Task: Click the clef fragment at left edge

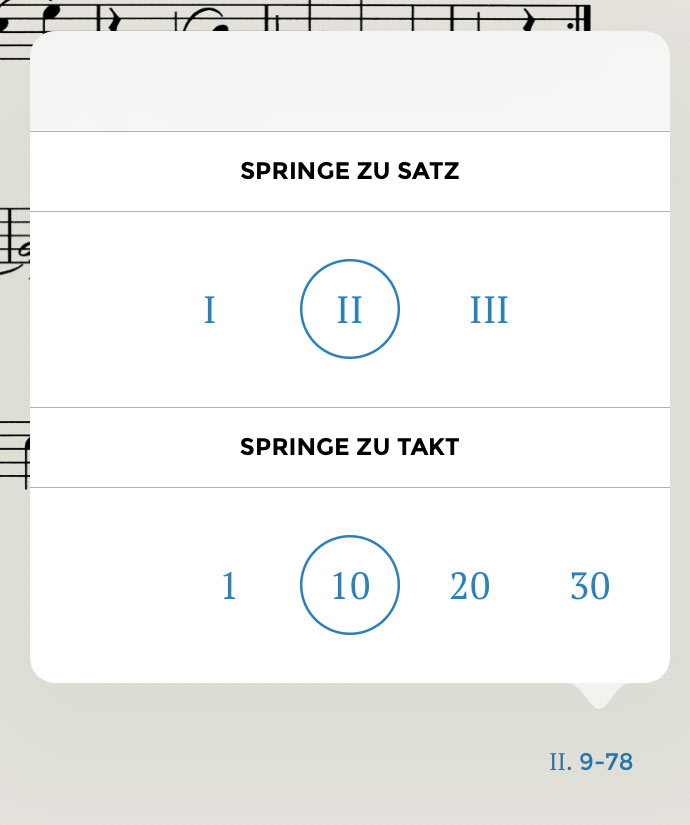Action: click(x=16, y=240)
